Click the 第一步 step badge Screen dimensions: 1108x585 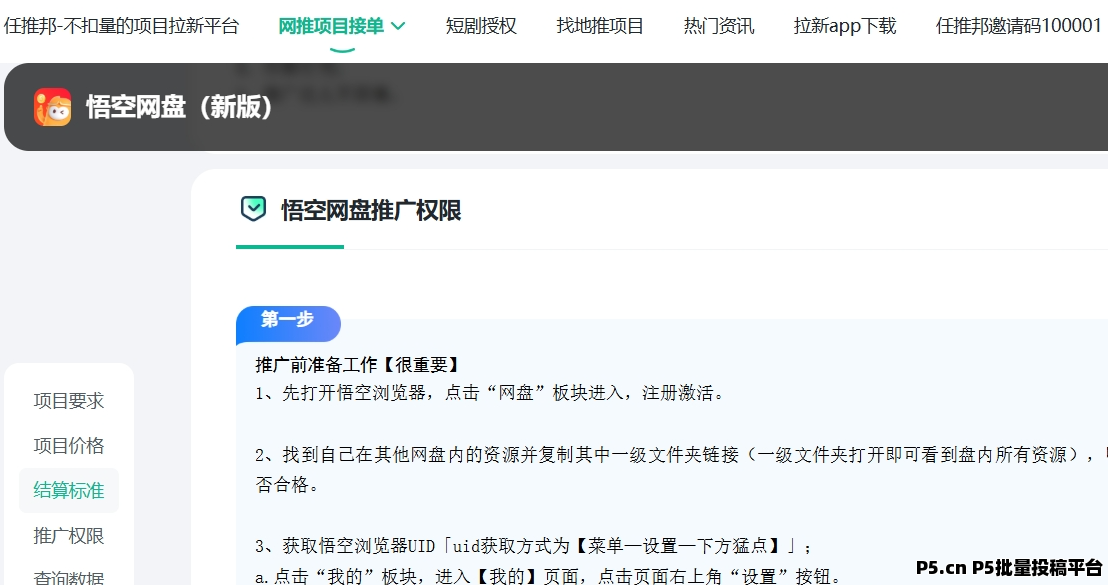288,323
